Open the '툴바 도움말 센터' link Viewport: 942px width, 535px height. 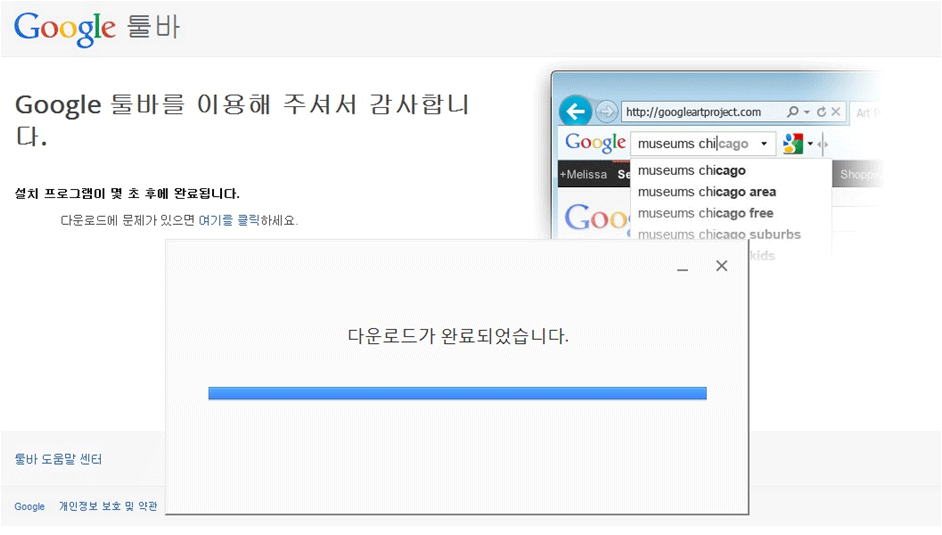(x=58, y=459)
